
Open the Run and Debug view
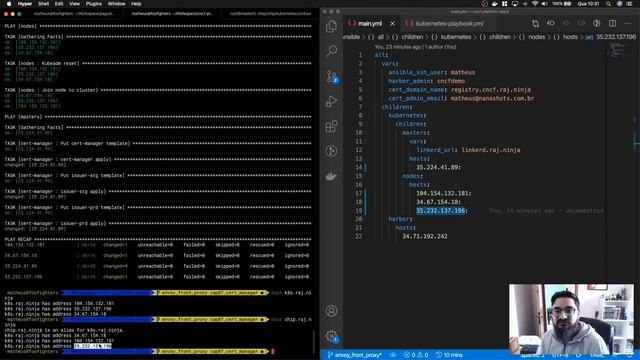tap(331, 101)
